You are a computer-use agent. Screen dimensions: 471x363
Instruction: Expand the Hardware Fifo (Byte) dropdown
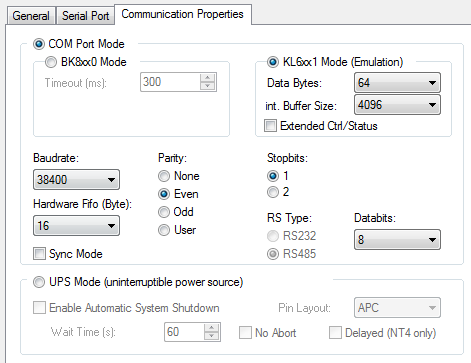coord(76,226)
